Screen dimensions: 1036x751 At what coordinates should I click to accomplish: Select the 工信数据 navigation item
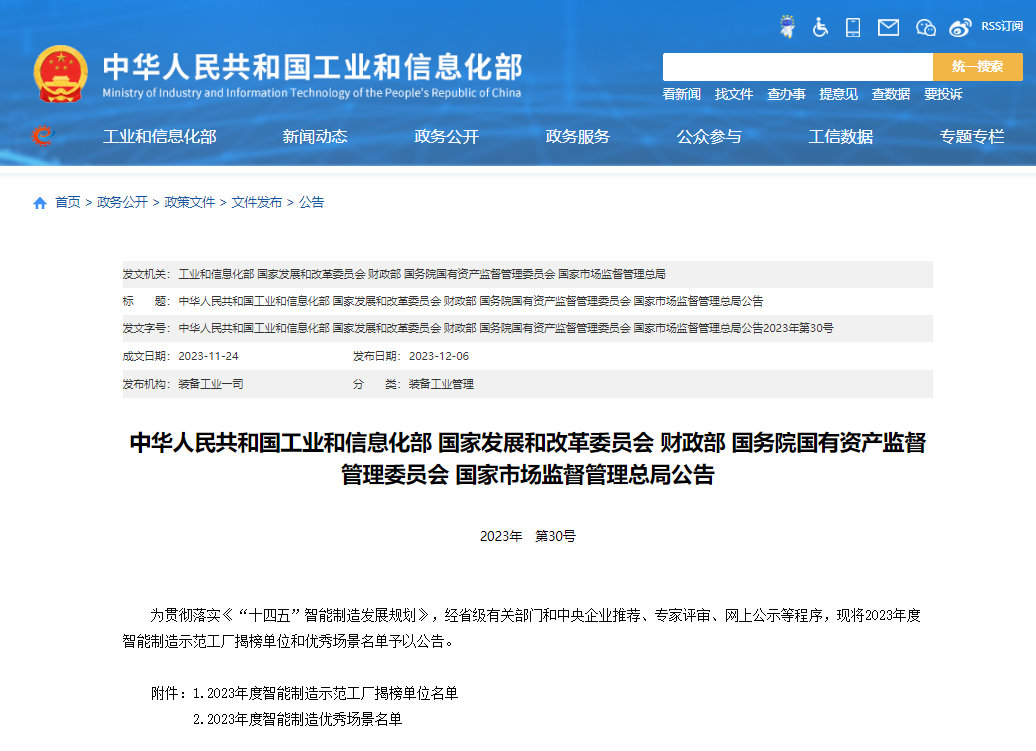pos(840,137)
